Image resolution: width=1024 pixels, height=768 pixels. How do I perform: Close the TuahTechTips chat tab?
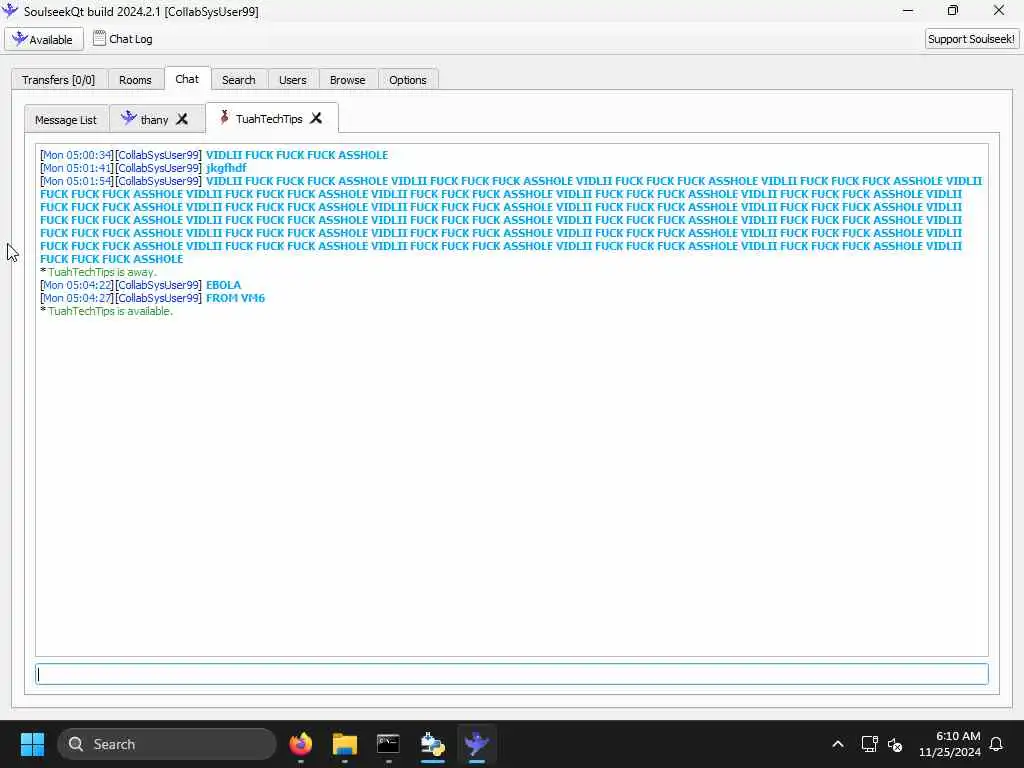click(316, 118)
